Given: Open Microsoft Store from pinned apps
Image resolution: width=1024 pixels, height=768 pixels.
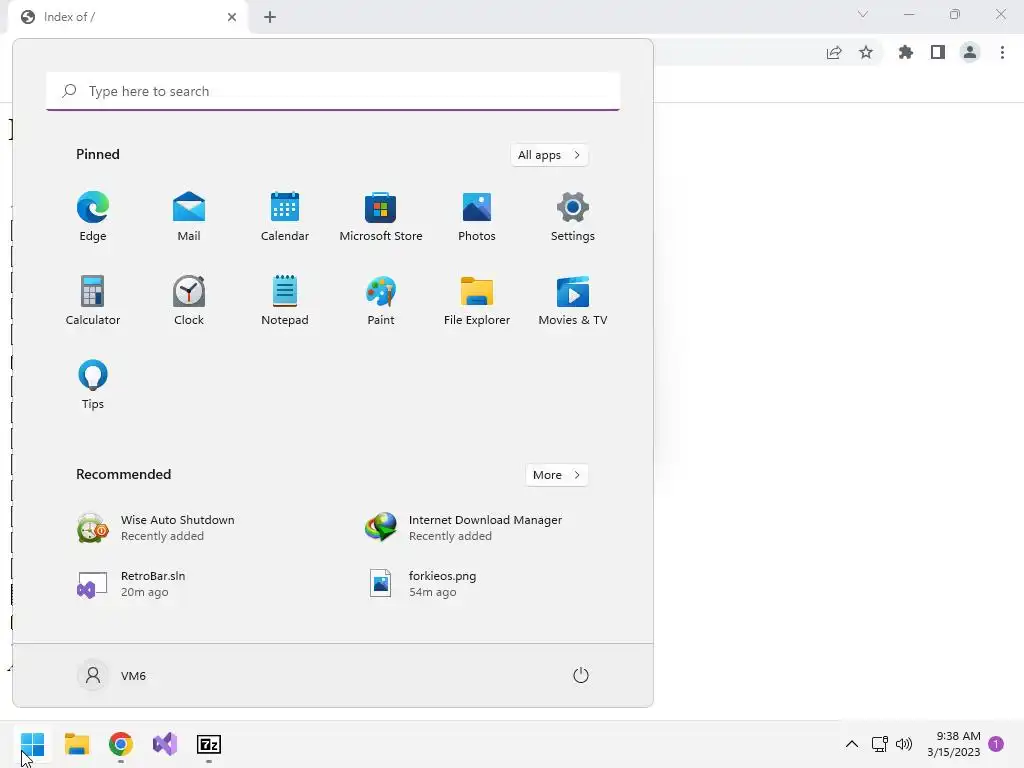Looking at the screenshot, I should point(381,216).
